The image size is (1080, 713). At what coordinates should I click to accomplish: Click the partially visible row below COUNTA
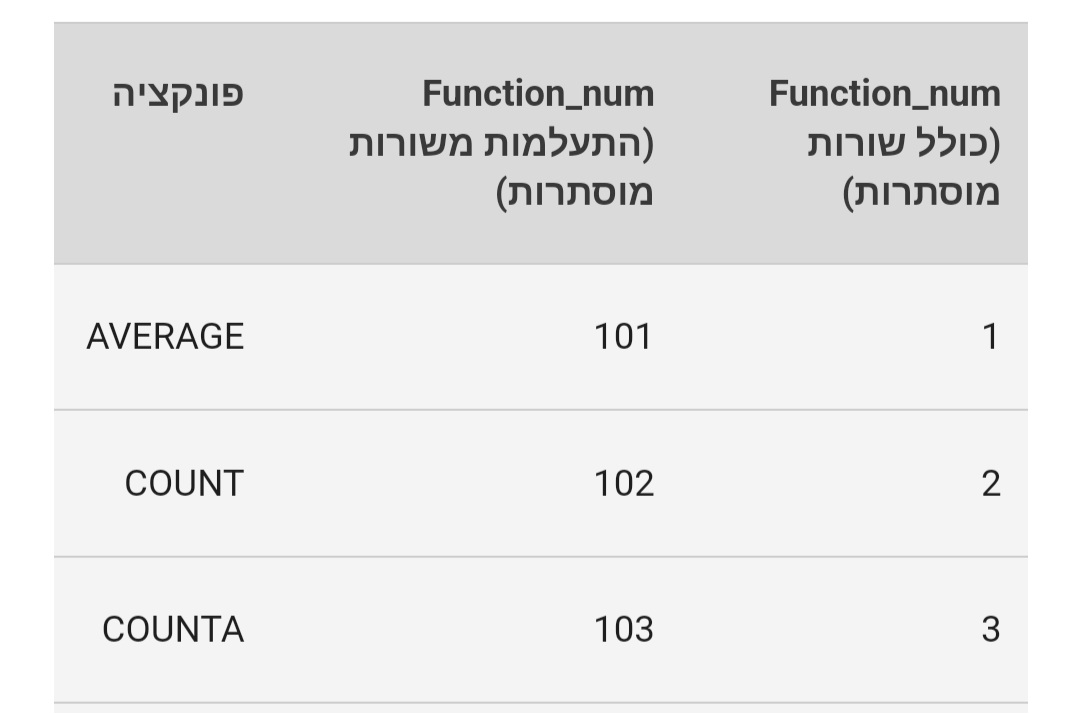[540, 708]
